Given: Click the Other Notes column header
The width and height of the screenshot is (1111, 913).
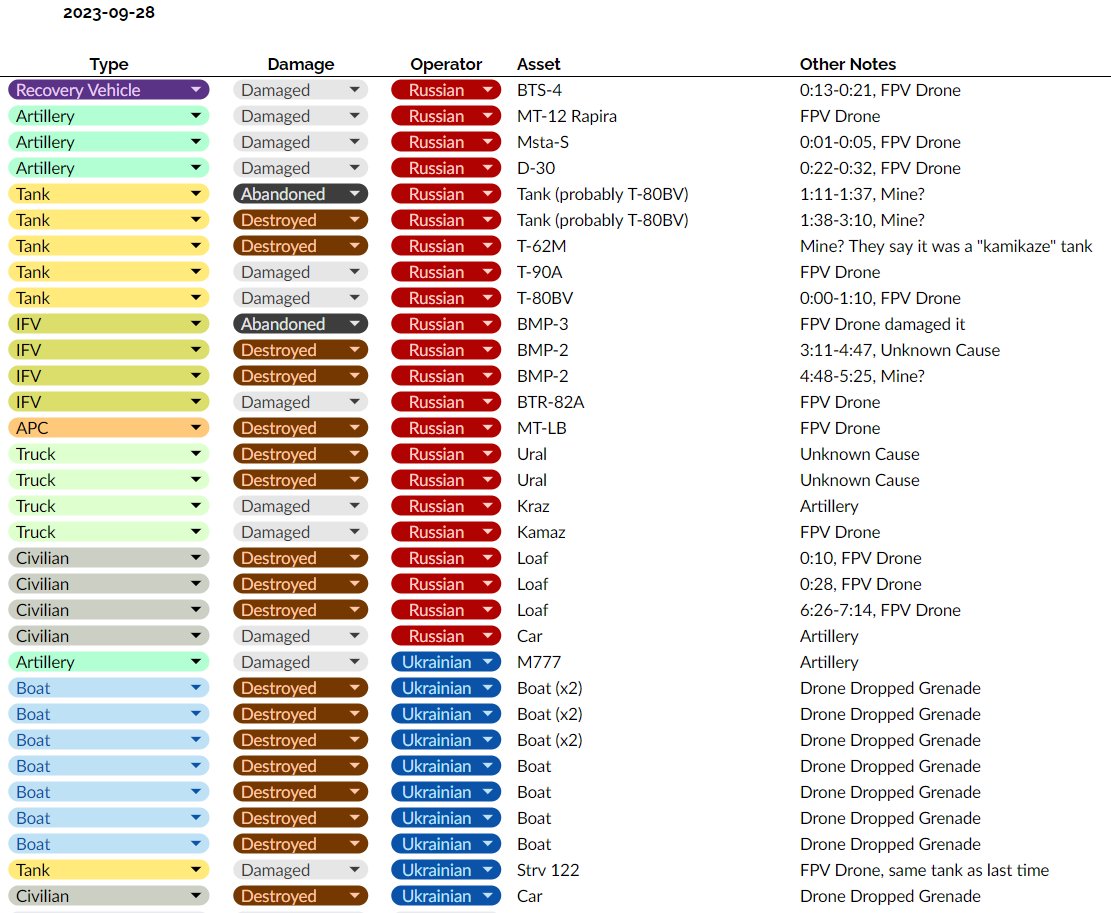Looking at the screenshot, I should pyautogui.click(x=847, y=64).
